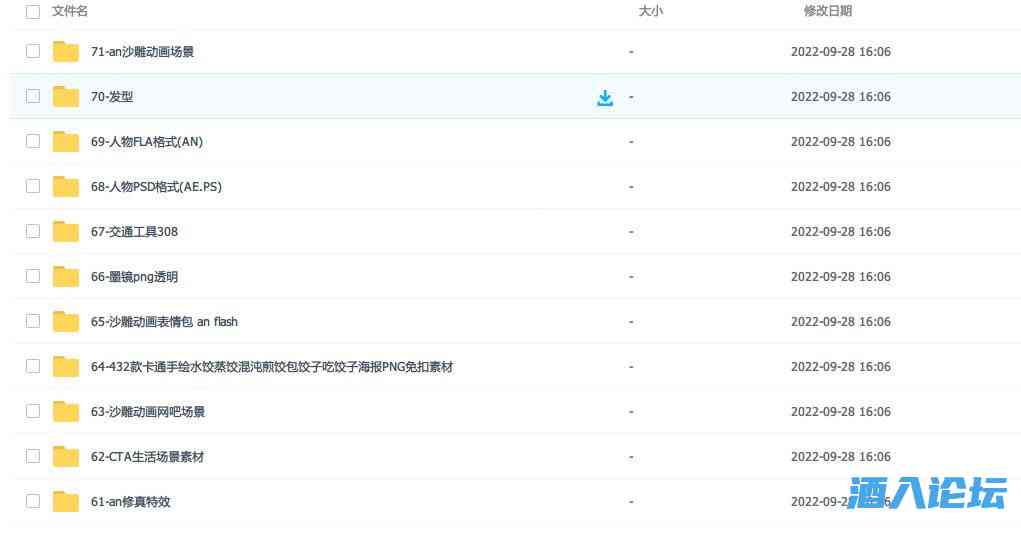Click folder icon for 67-交通工具308

point(66,232)
